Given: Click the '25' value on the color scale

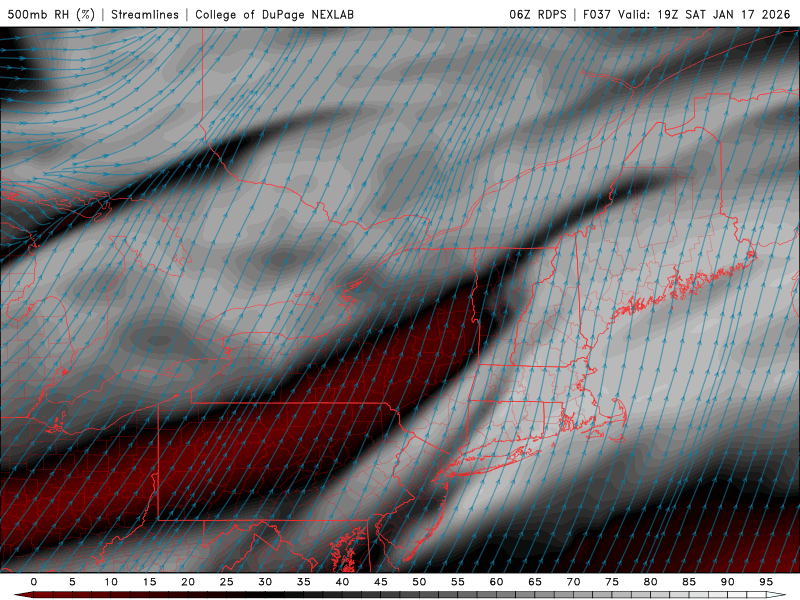Looking at the screenshot, I should (x=226, y=582).
